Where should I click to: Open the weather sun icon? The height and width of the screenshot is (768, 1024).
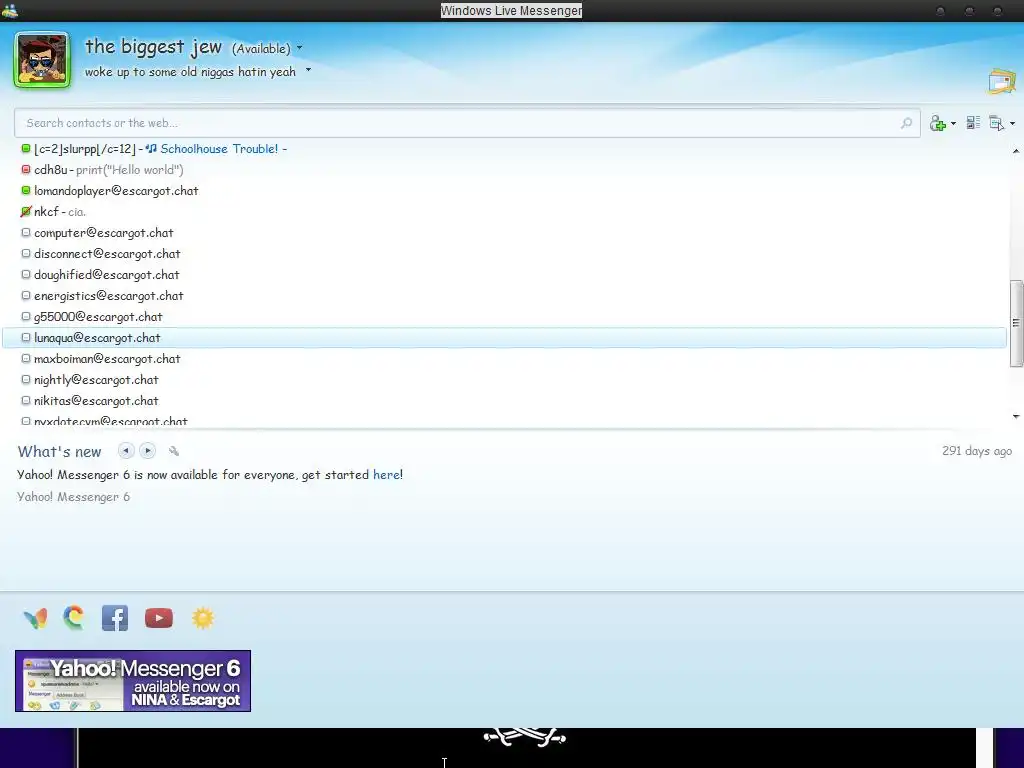202,618
